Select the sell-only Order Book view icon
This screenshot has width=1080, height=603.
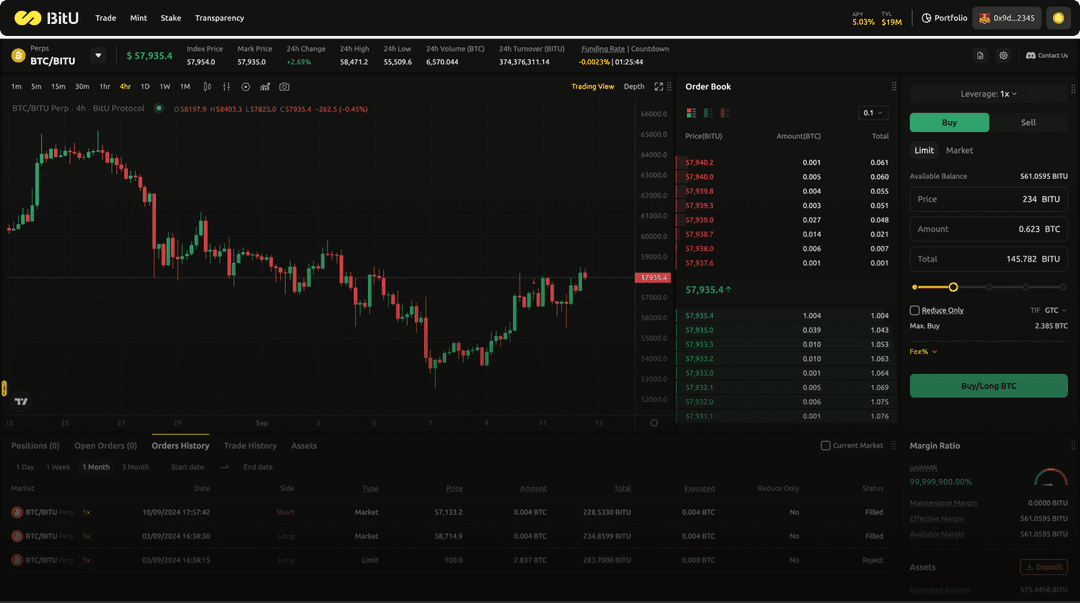(x=723, y=113)
